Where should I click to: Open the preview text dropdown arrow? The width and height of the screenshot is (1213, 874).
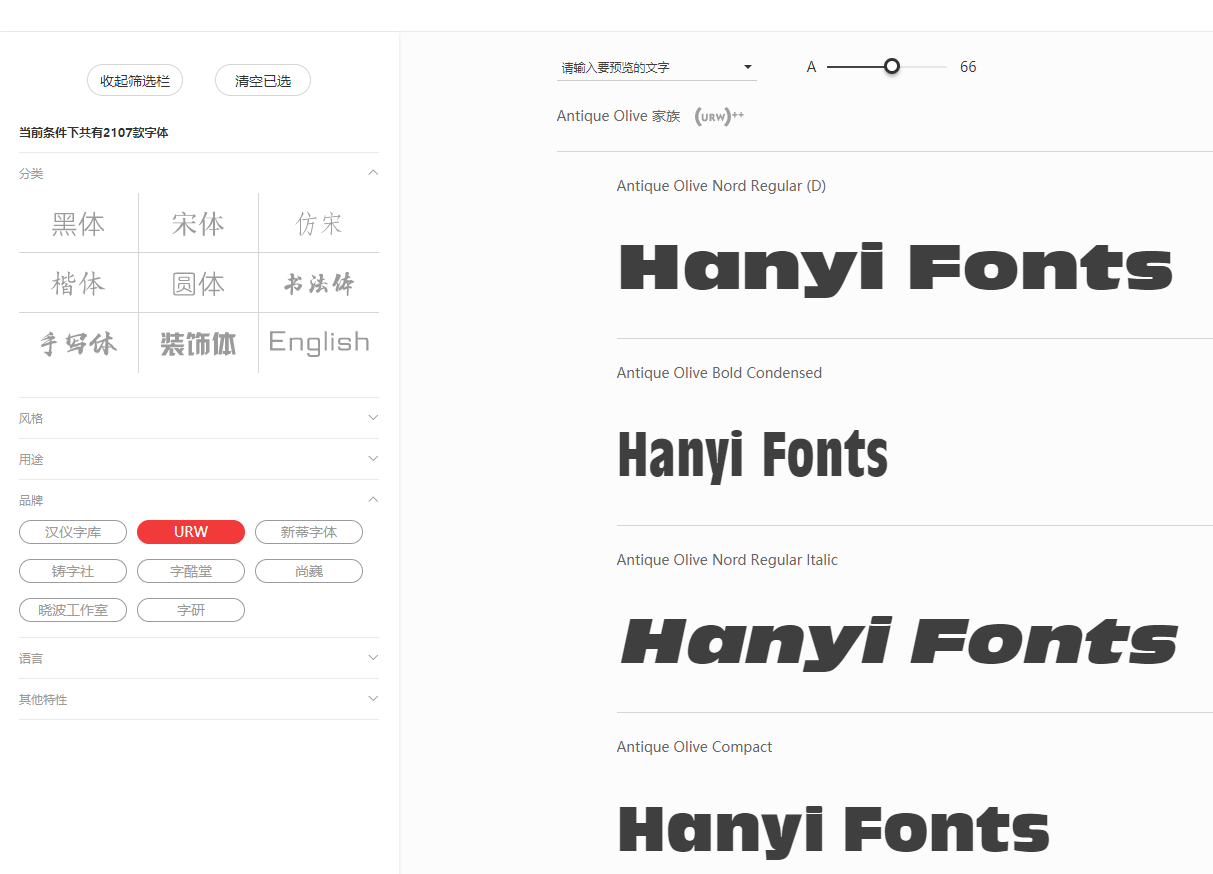coord(747,67)
